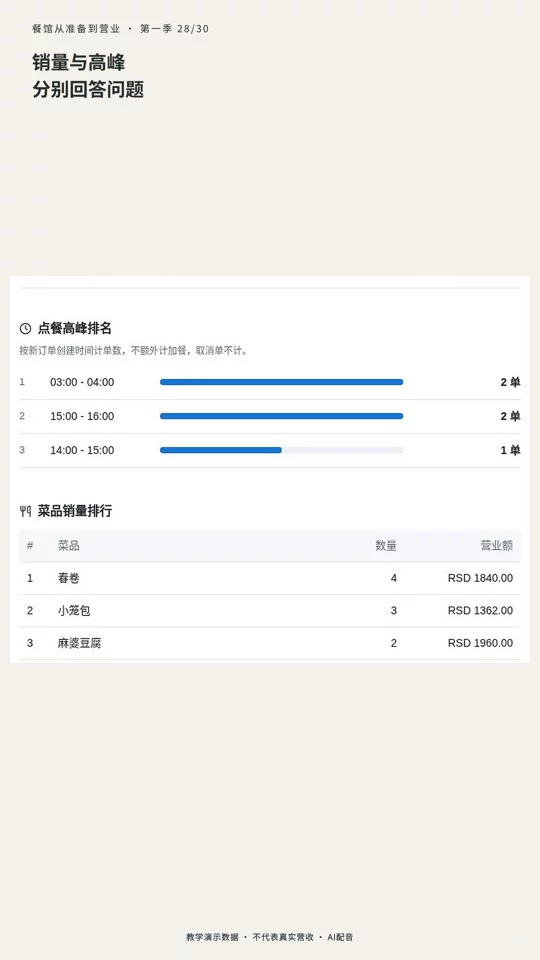
Task: Click the series label 餐馆从准备到营业
Action: point(77,29)
